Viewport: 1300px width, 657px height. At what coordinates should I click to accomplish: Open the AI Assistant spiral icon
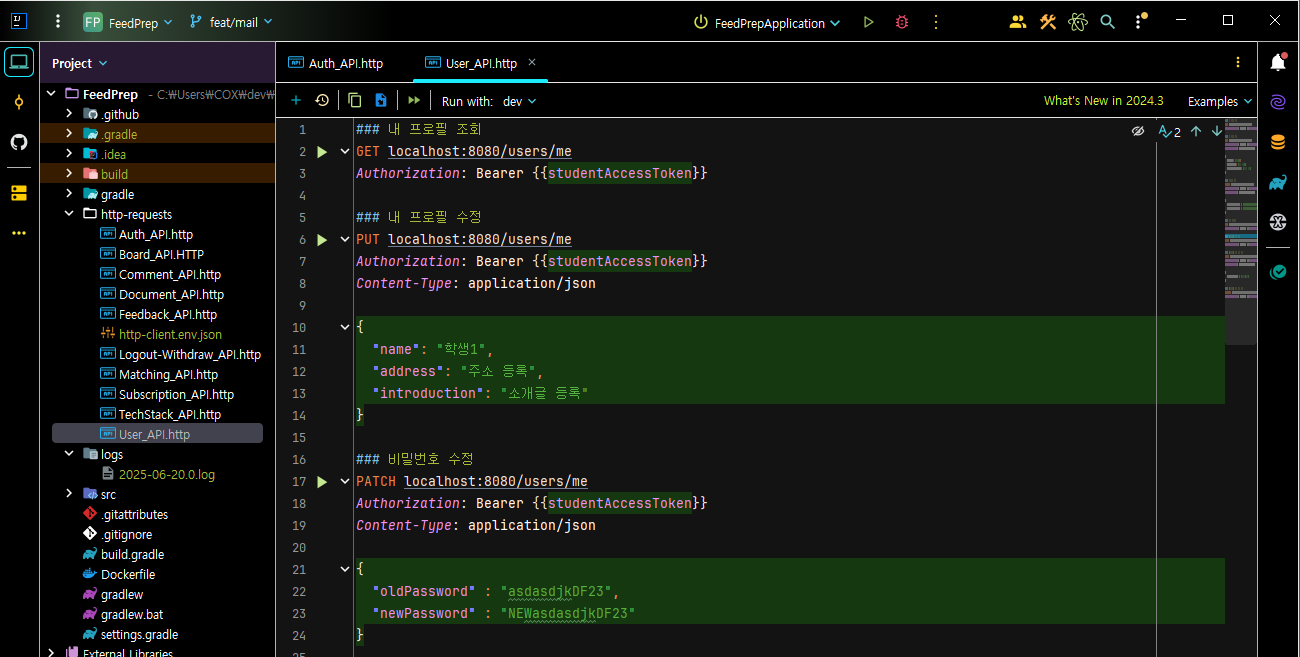pyautogui.click(x=1278, y=102)
